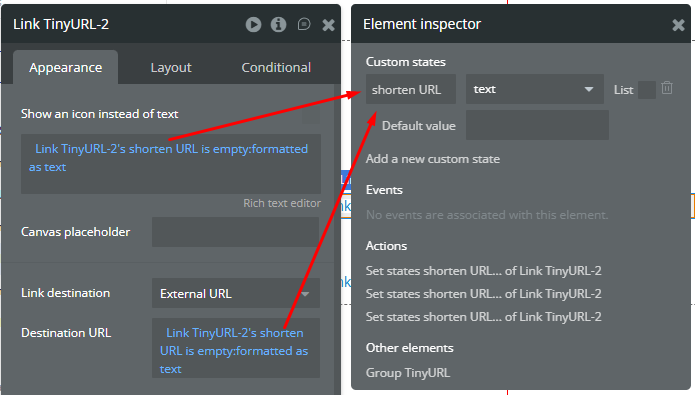695x395 pixels.
Task: Switch to the Appearance tab
Action: [x=66, y=67]
